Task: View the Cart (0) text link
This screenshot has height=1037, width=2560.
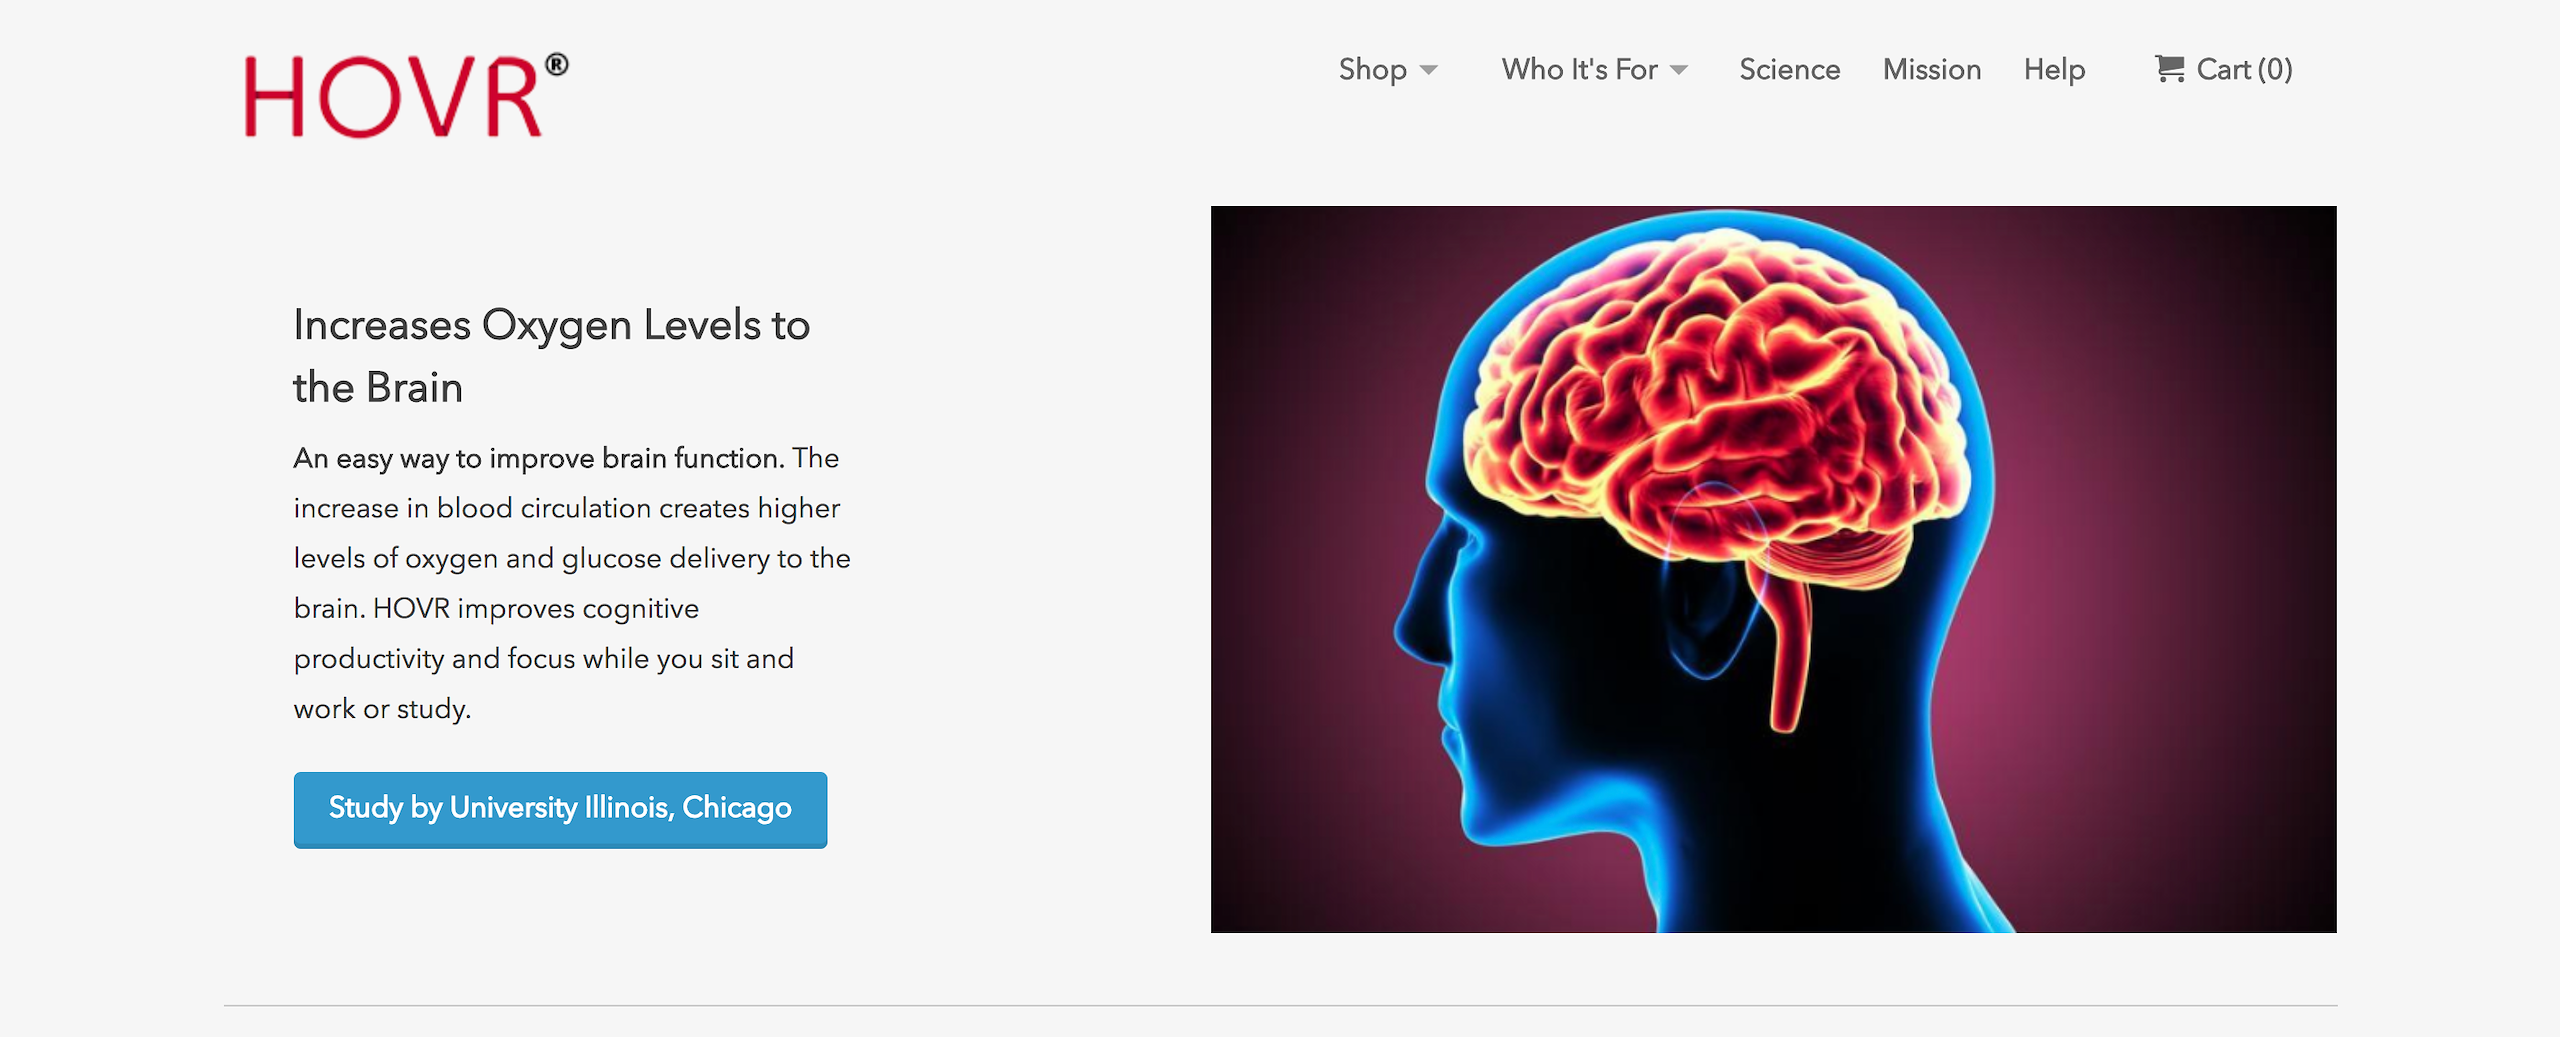Action: pos(2245,69)
